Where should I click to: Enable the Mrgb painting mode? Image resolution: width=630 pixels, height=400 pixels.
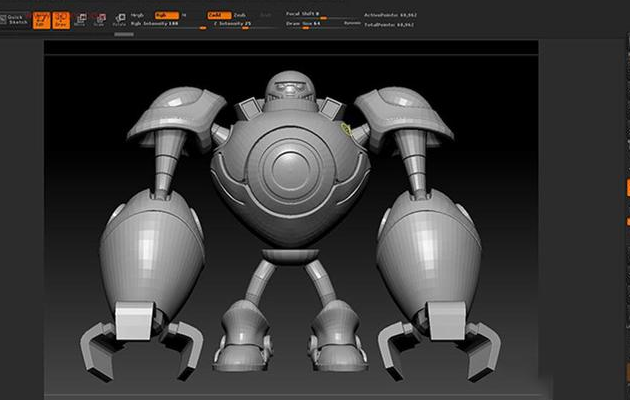pyautogui.click(x=137, y=15)
